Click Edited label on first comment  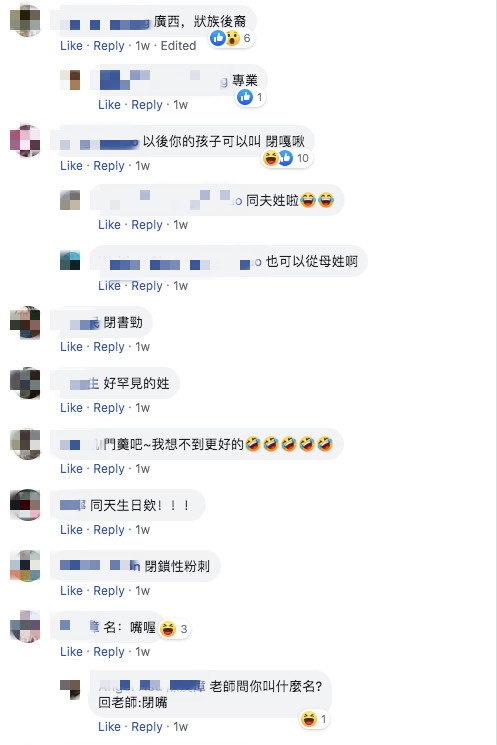point(178,46)
